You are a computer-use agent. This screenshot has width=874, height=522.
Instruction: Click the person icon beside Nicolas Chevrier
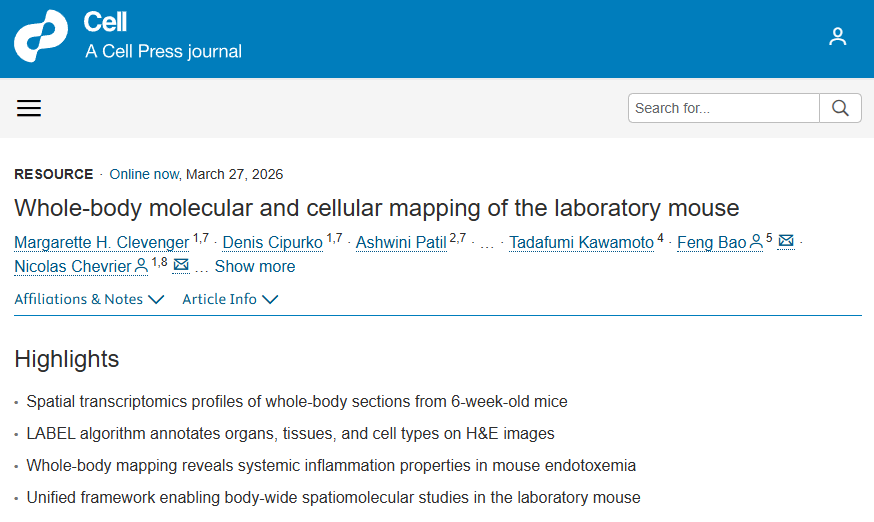click(x=141, y=265)
